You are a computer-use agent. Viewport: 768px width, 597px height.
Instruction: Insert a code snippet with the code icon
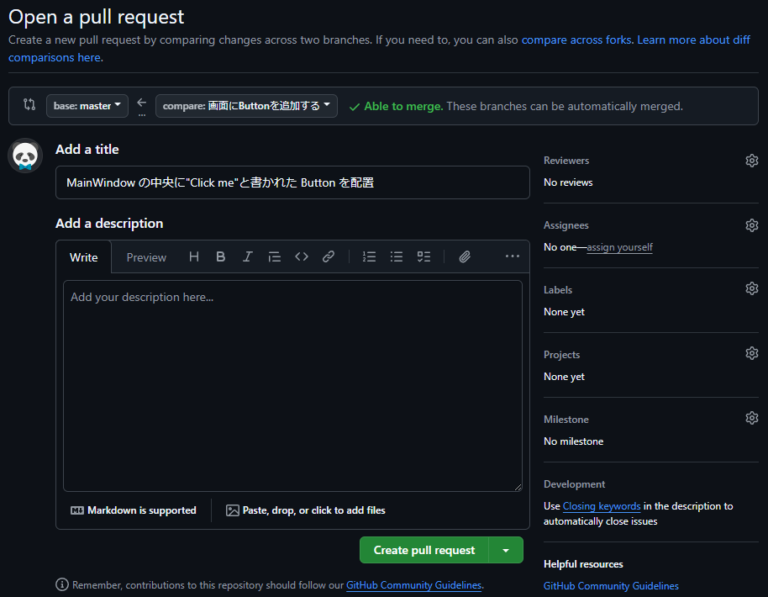[x=301, y=257]
